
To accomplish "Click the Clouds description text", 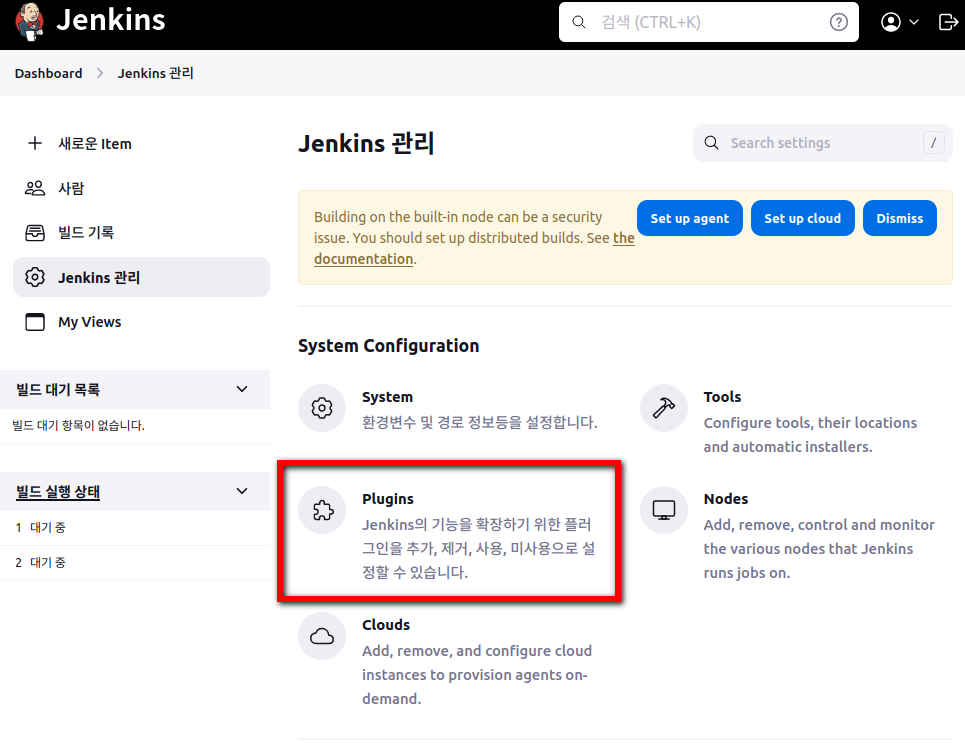I will tap(477, 675).
